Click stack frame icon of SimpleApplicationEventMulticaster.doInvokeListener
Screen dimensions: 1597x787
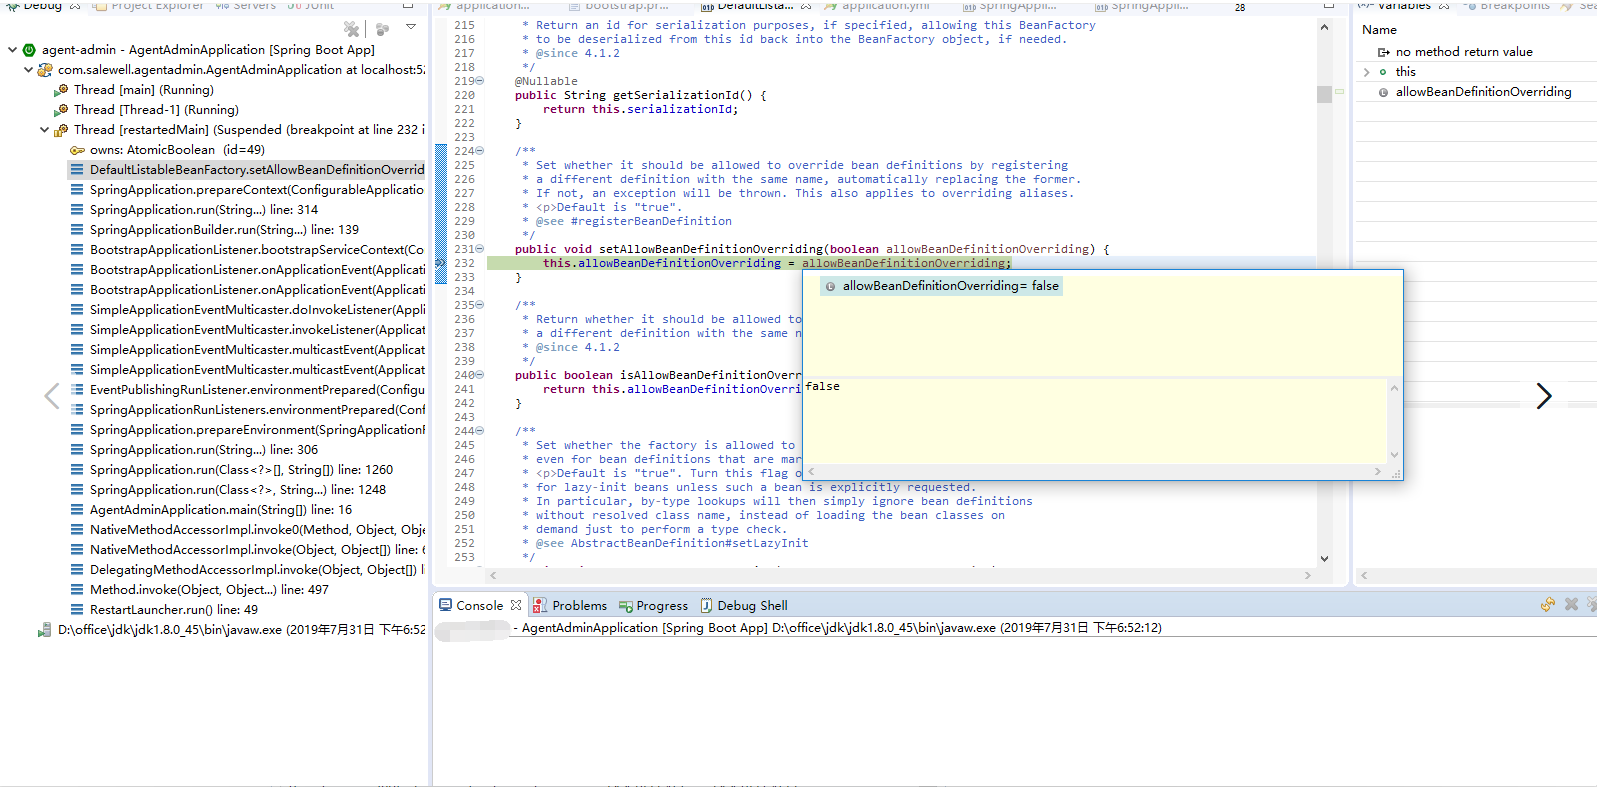[77, 310]
